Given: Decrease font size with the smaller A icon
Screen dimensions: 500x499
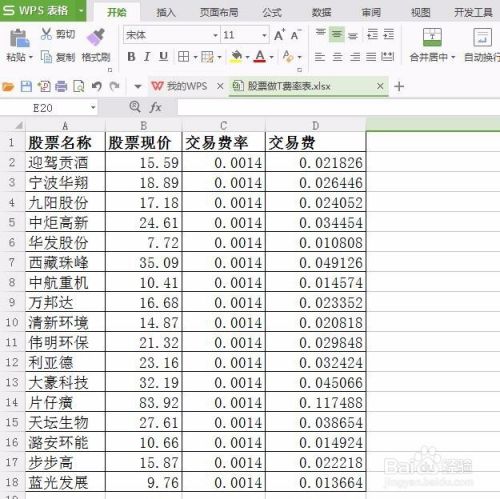Looking at the screenshot, I should pos(296,34).
